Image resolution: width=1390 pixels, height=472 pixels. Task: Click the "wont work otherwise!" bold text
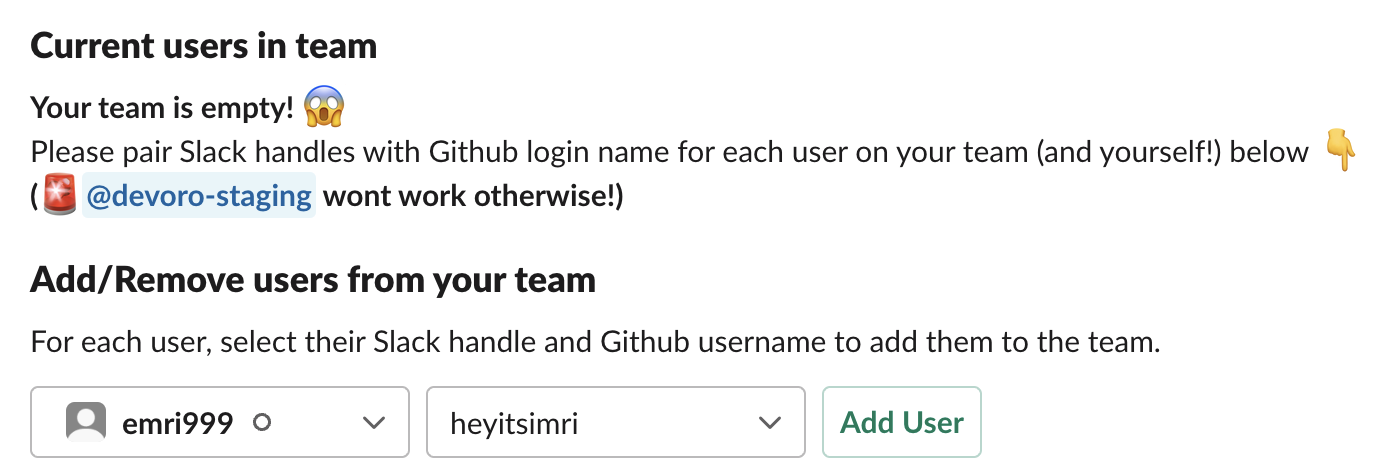[473, 196]
